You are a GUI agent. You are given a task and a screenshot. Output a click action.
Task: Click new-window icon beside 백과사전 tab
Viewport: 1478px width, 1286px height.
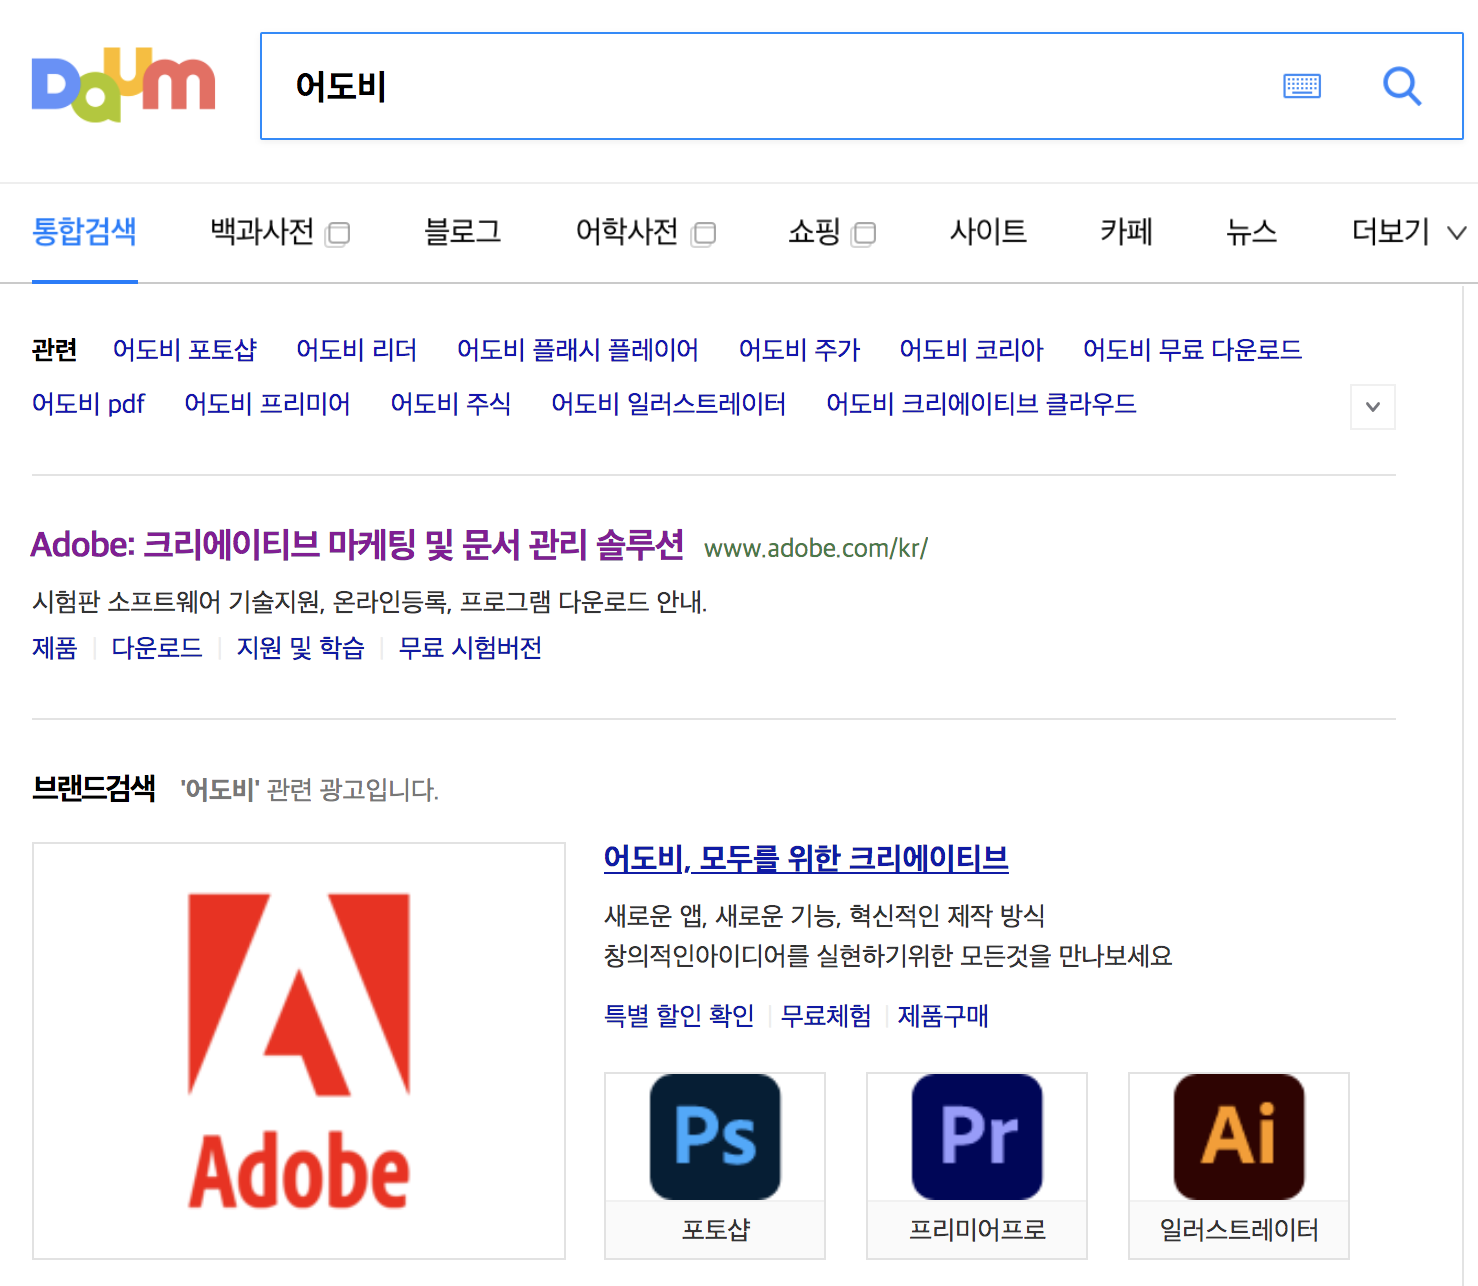click(x=338, y=234)
